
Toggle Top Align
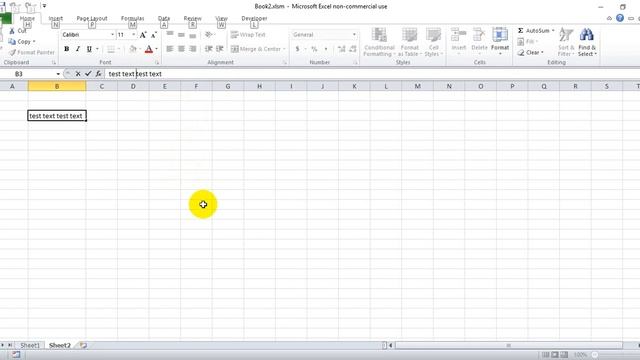coord(170,35)
